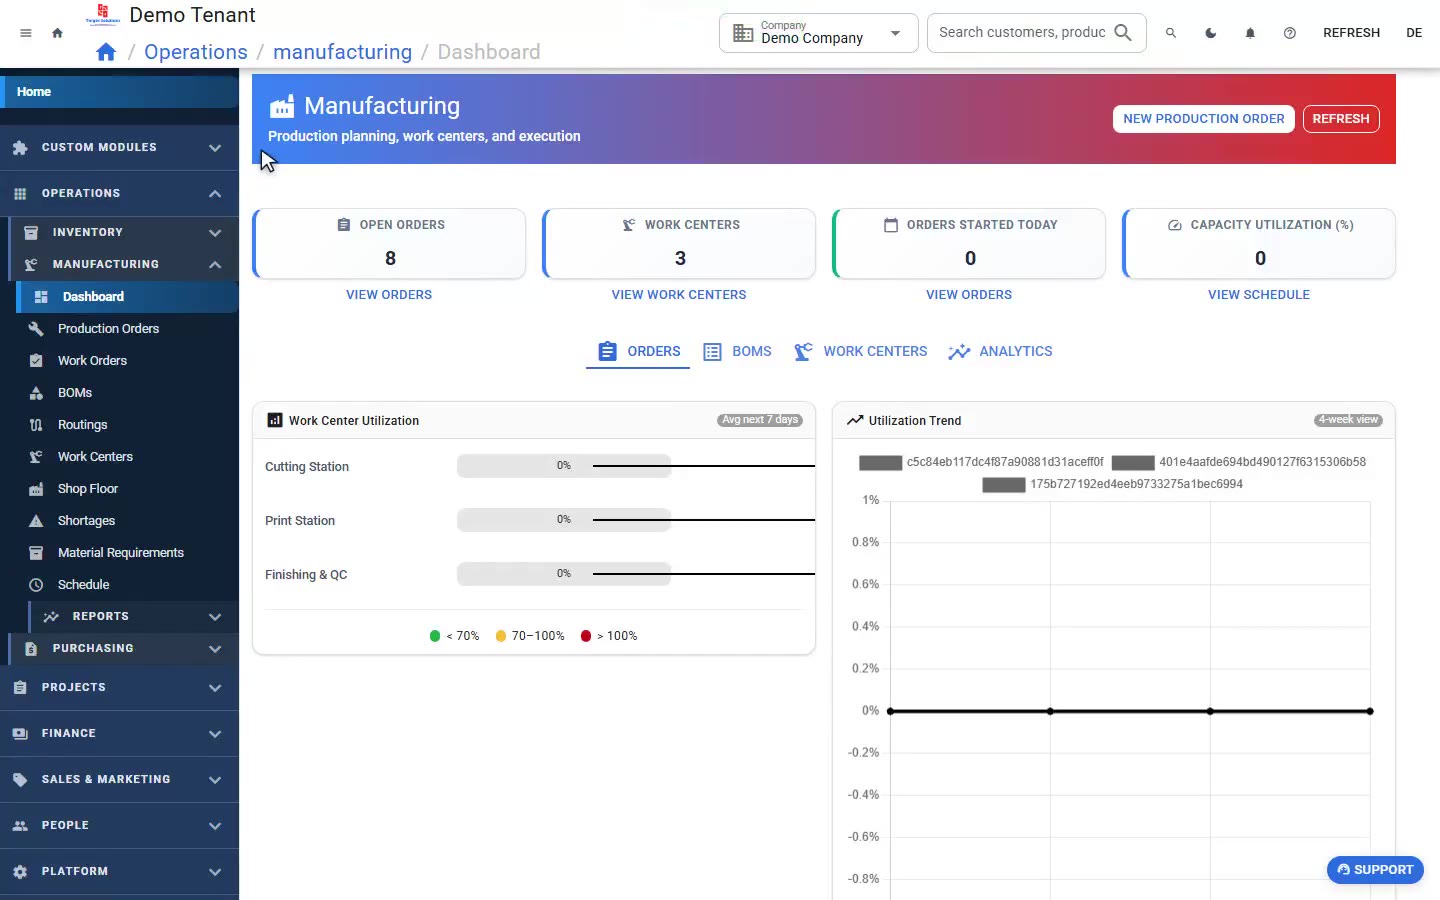Switch to the BOMs tab
Image resolution: width=1440 pixels, height=900 pixels.
click(x=737, y=351)
